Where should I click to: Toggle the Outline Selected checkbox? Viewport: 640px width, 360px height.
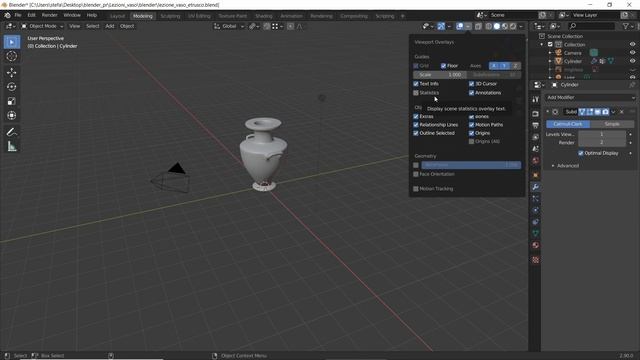tap(416, 133)
